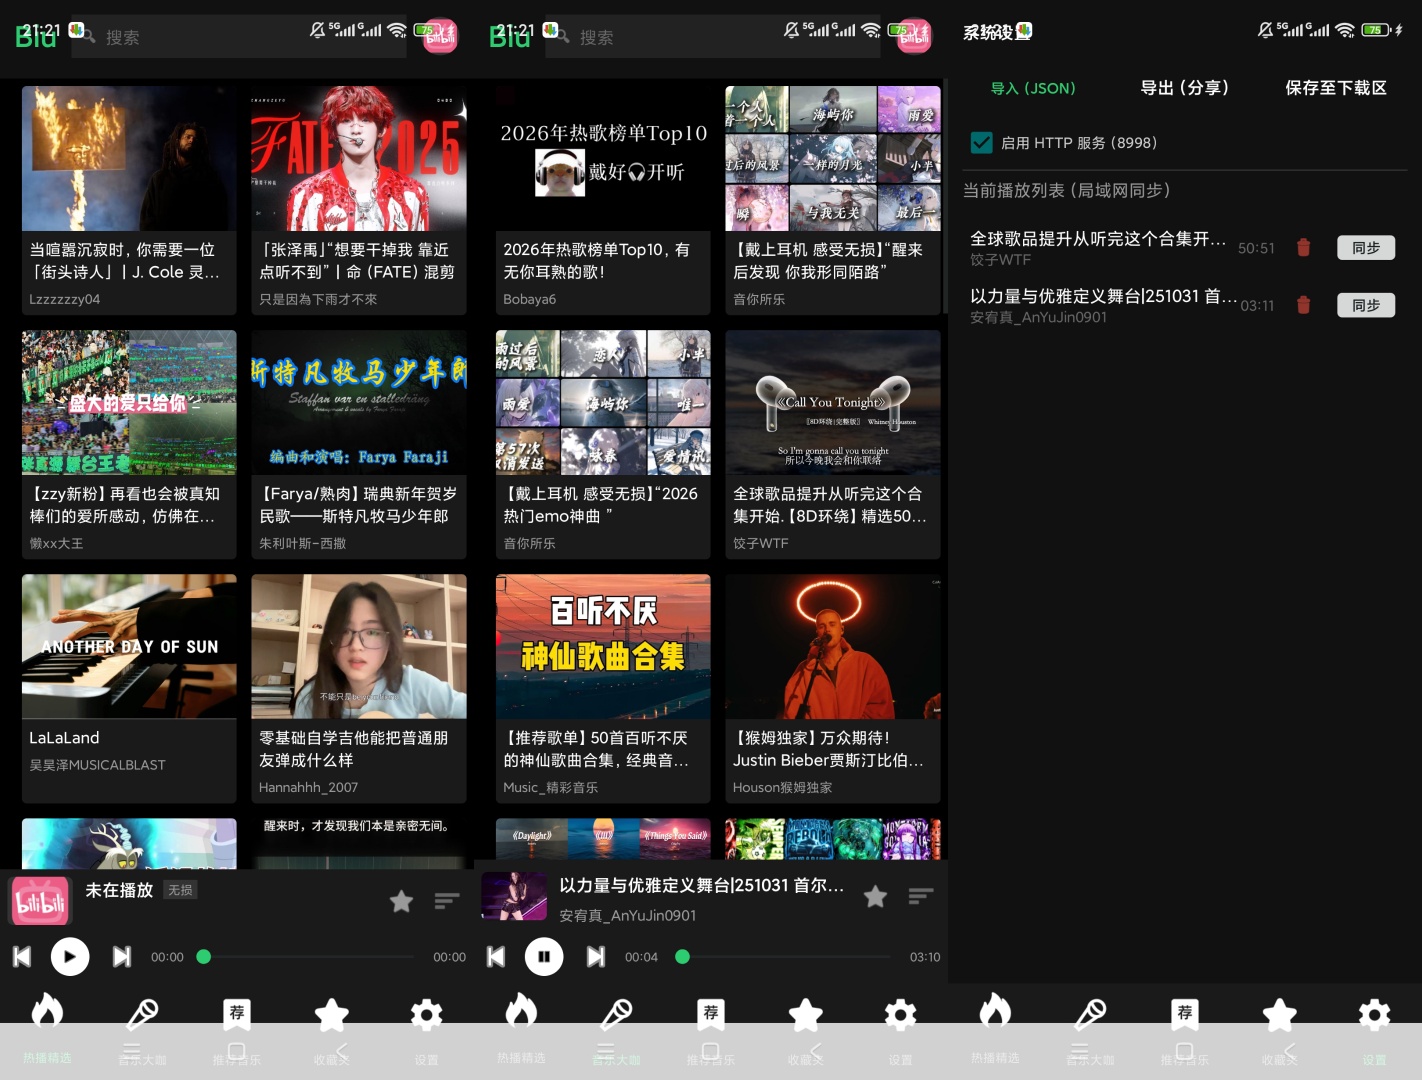
Task: Select the 导入 (JSON) option
Action: point(1033,88)
